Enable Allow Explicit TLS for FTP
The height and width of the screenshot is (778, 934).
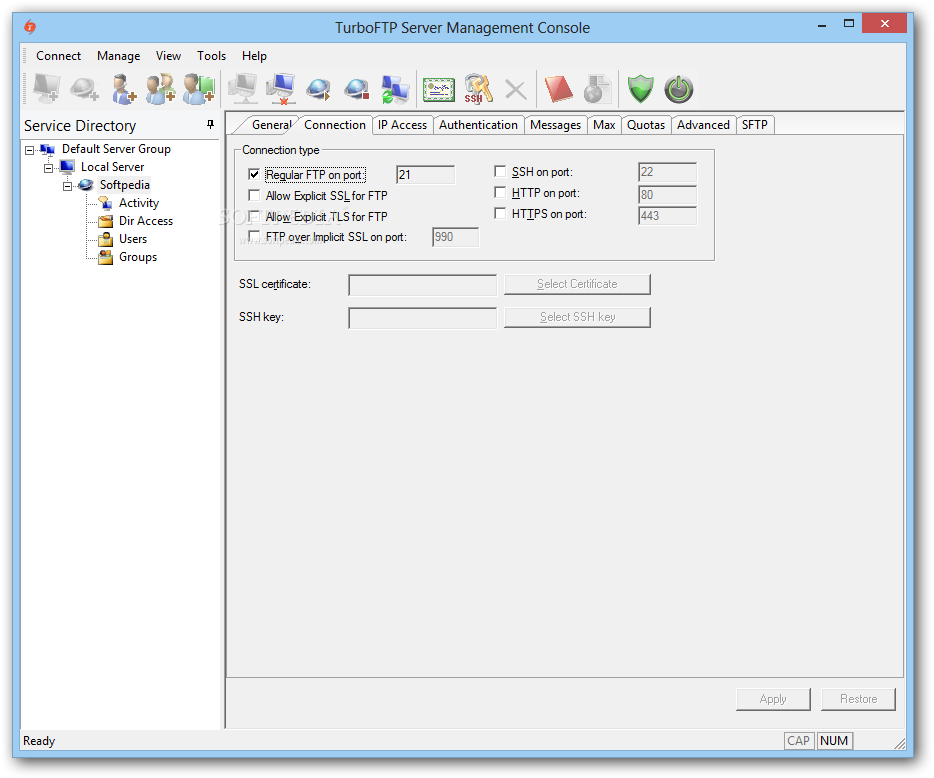(x=254, y=216)
